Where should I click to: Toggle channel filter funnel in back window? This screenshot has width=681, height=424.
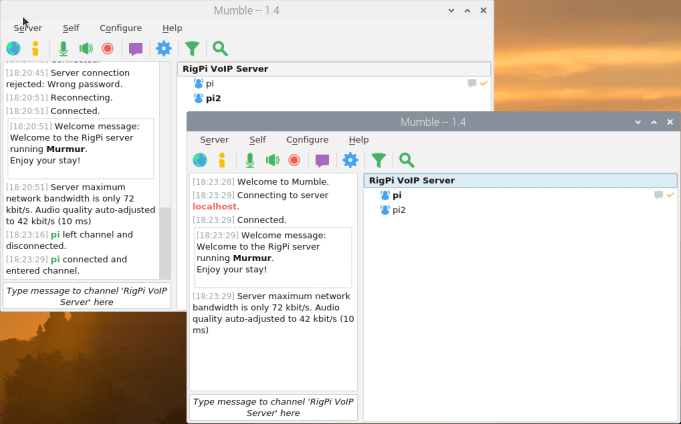coord(192,49)
